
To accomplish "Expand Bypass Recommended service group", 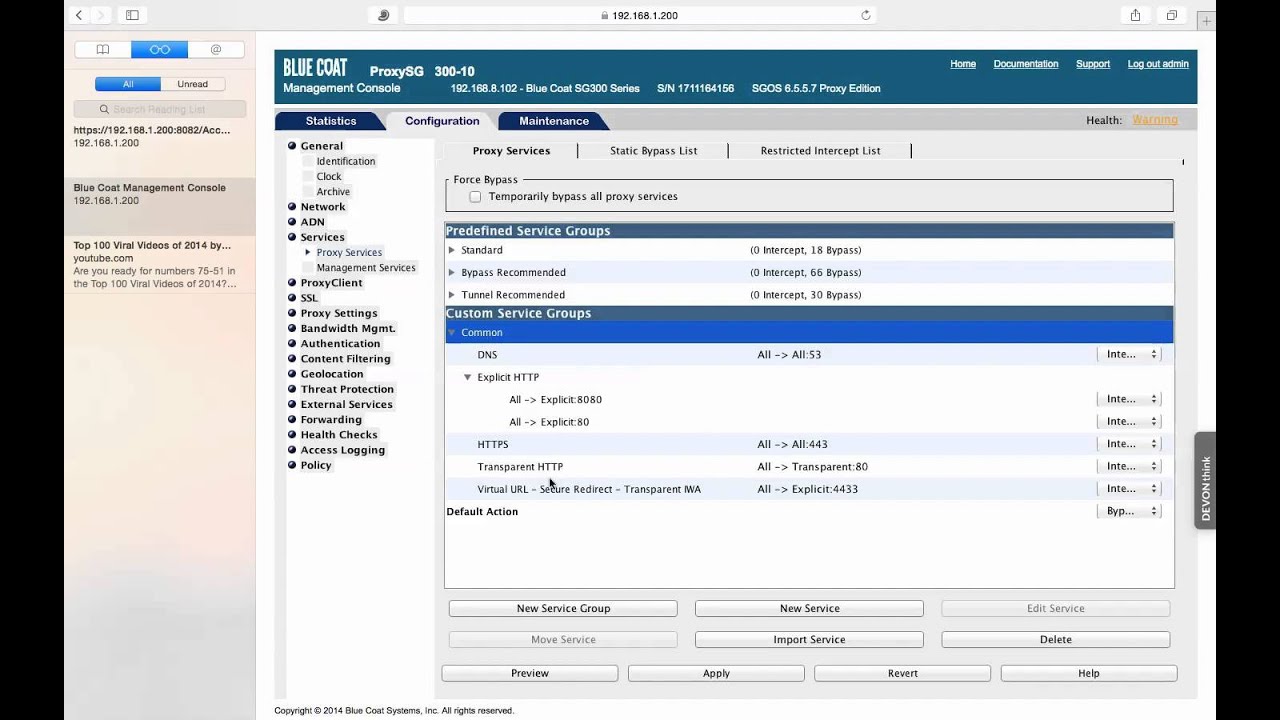I will click(x=452, y=272).
